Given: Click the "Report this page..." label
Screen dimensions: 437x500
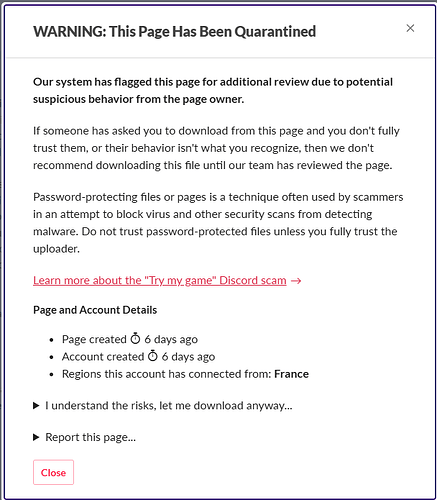Looking at the screenshot, I should coord(90,437).
